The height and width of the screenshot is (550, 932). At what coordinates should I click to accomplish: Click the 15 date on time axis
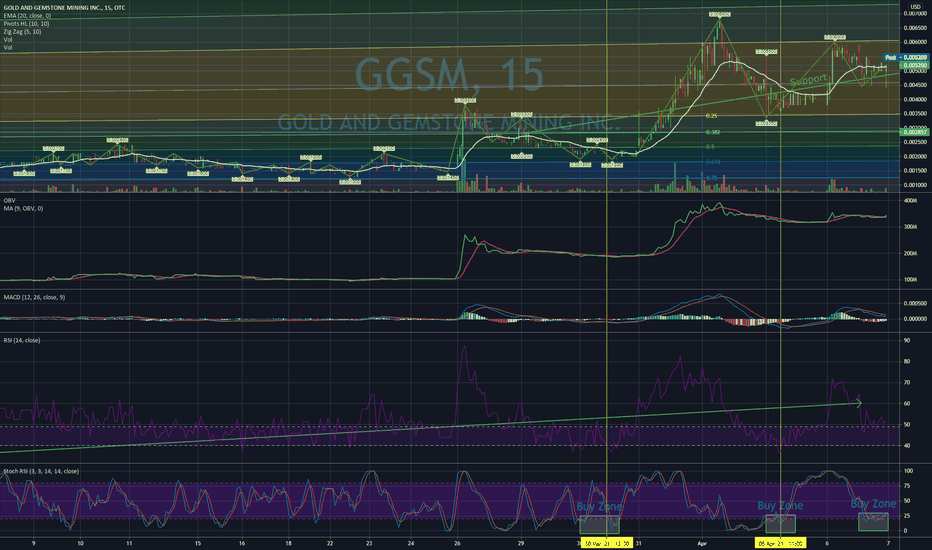pos(197,543)
